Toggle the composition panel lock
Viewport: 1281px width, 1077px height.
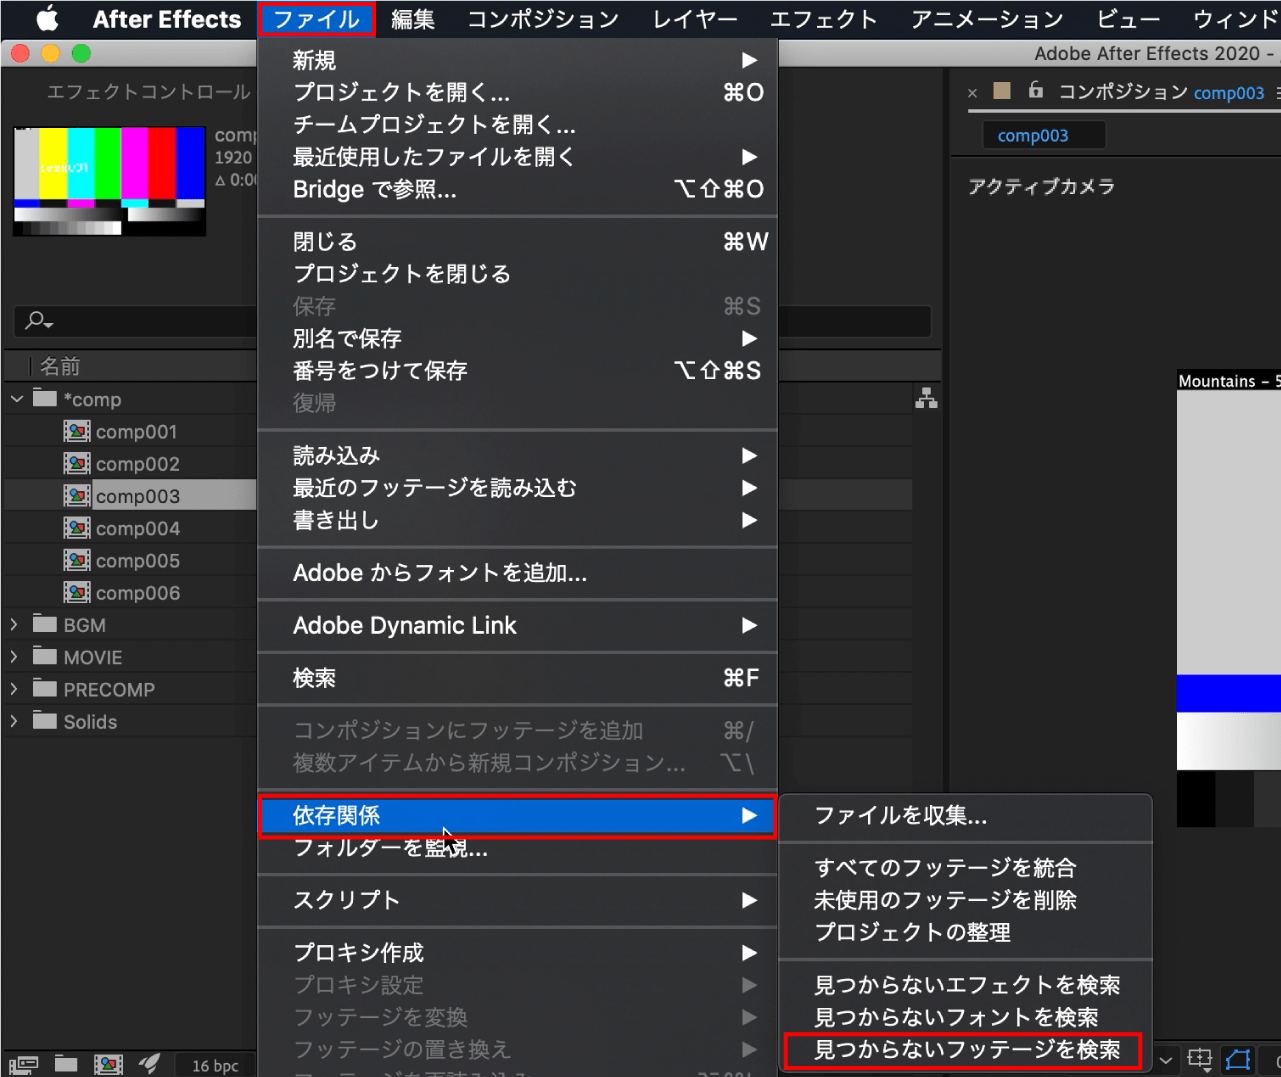pyautogui.click(x=1036, y=91)
